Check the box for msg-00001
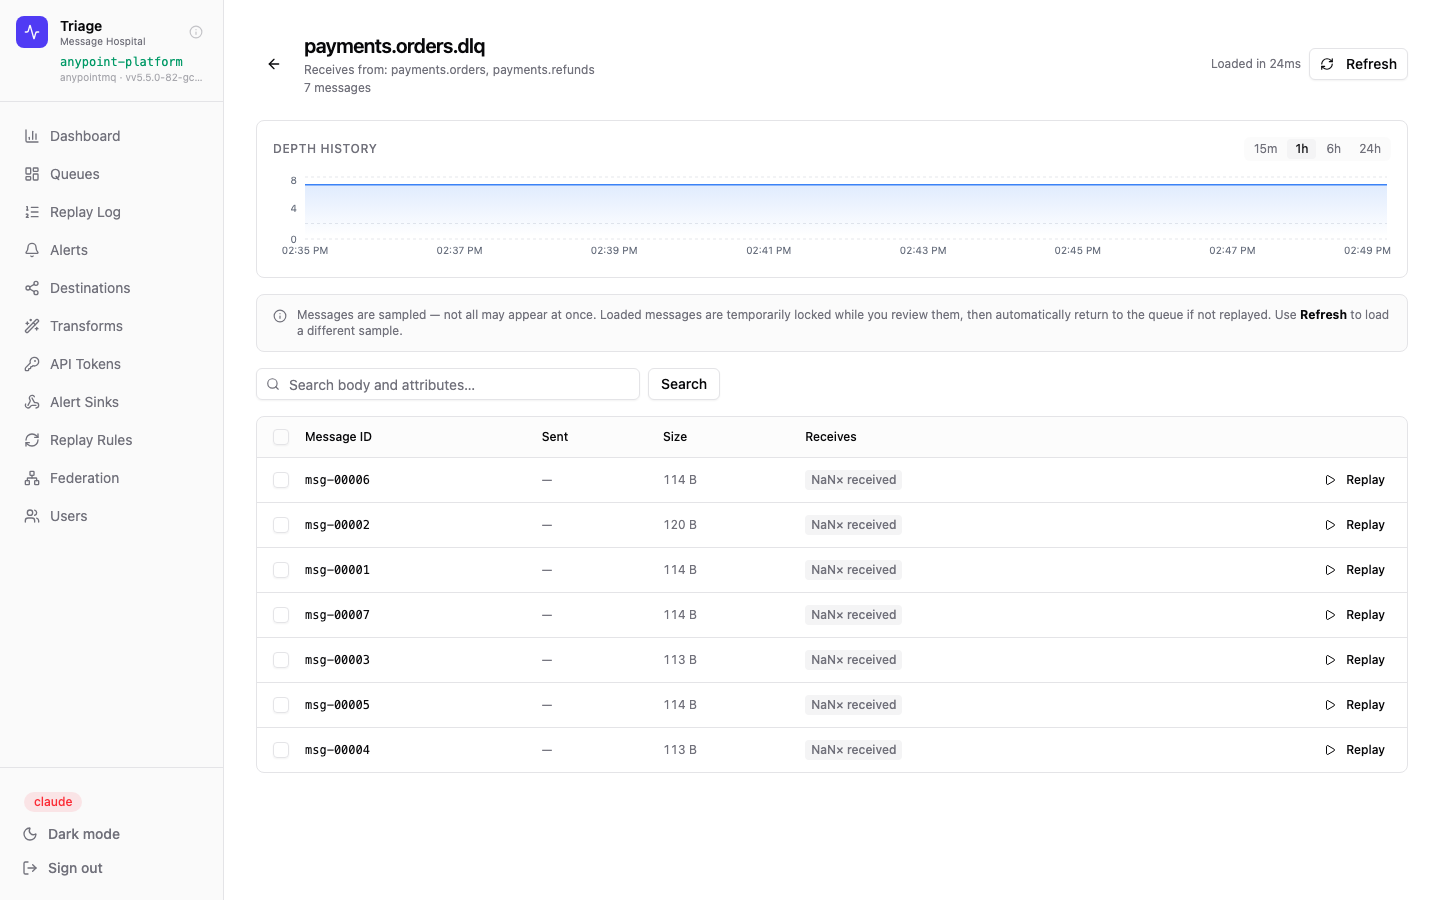 (x=281, y=570)
